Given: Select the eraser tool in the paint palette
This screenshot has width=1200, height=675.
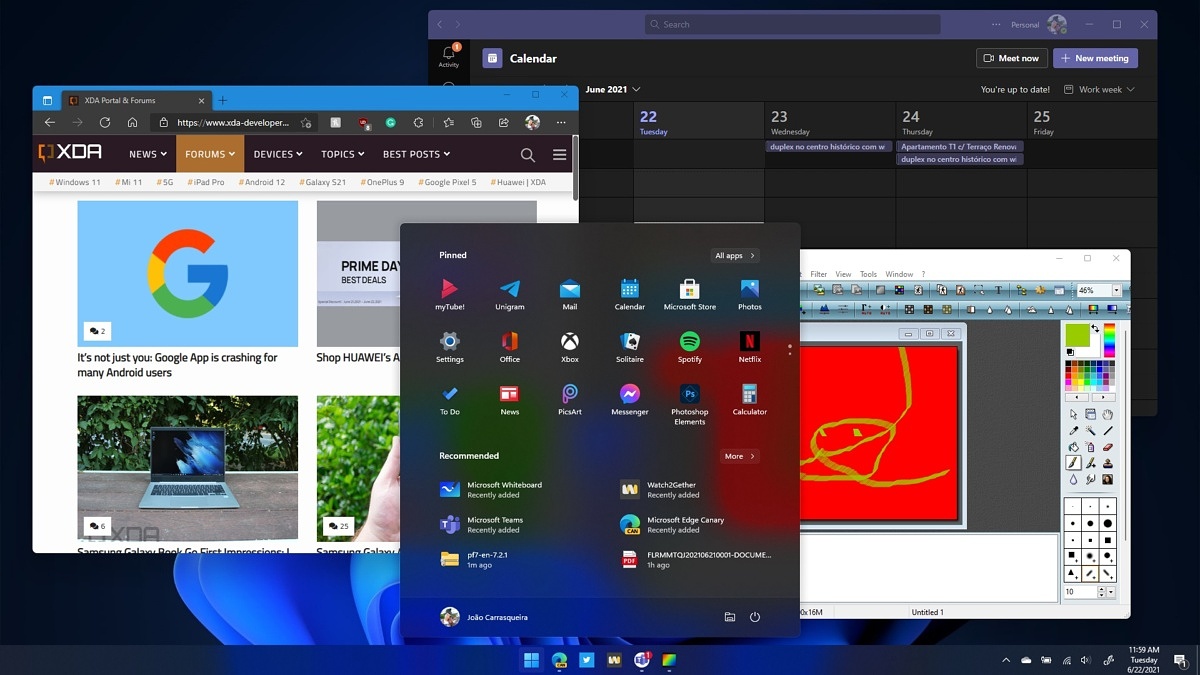Looking at the screenshot, I should tap(1107, 447).
